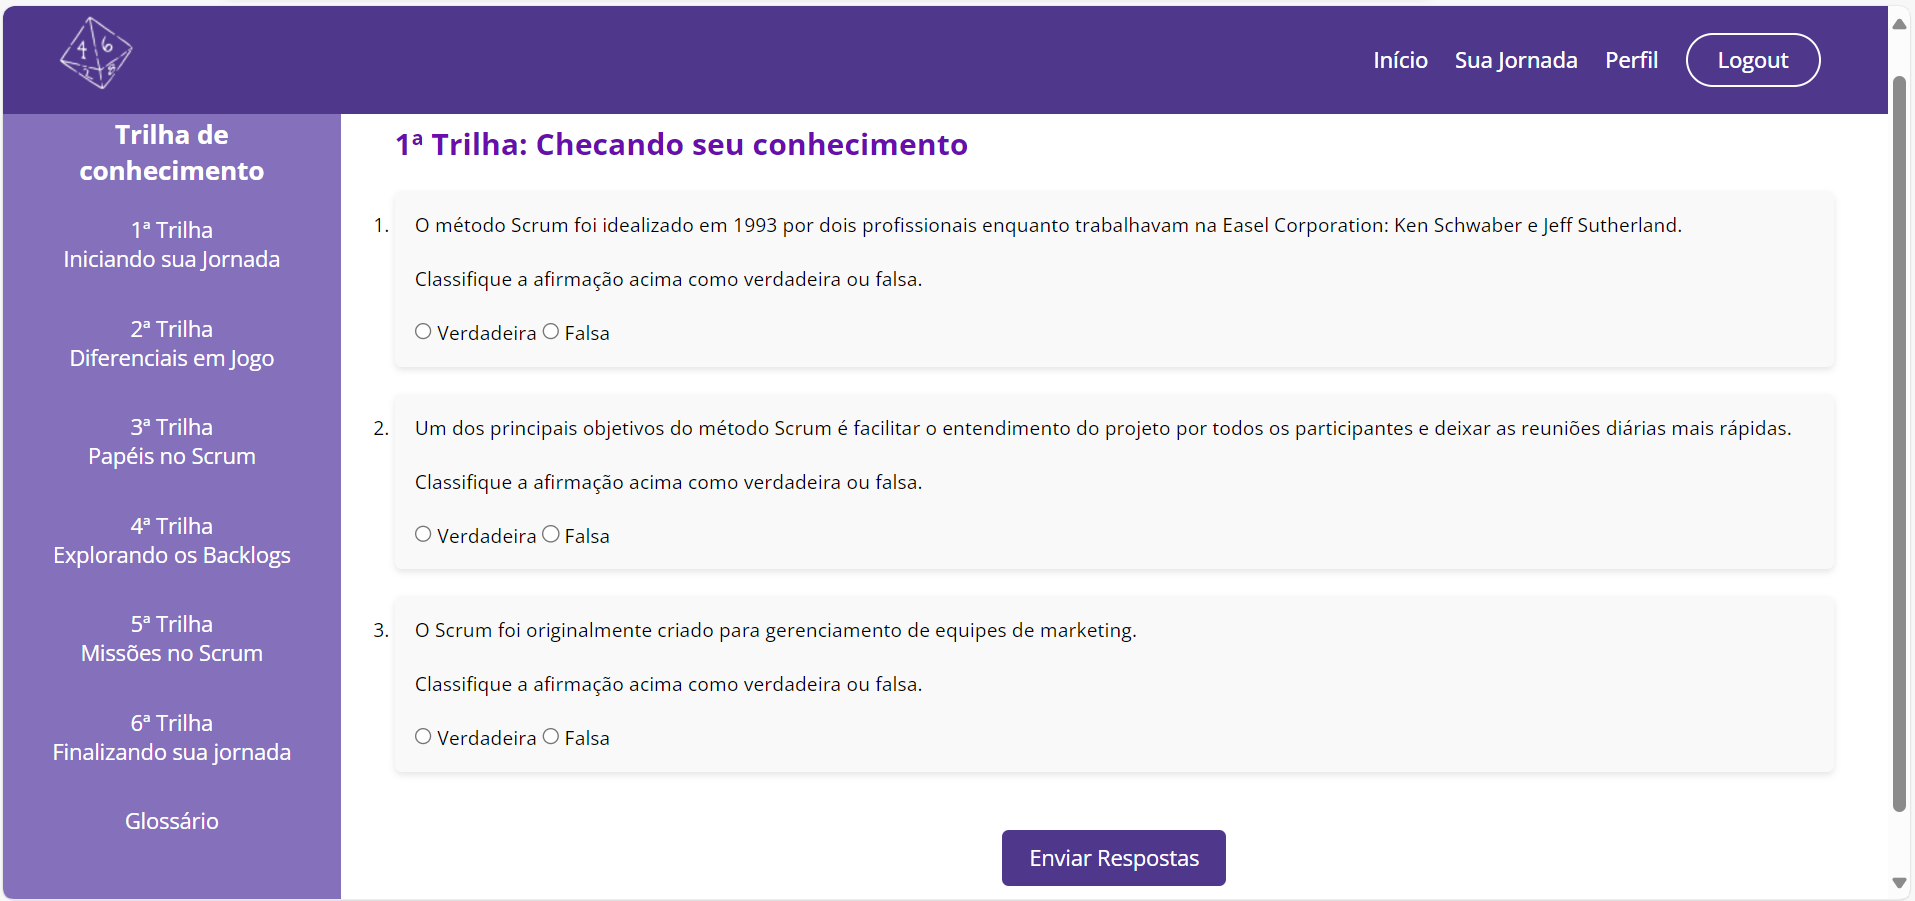Choose Verdadeira for question 2
Image resolution: width=1915 pixels, height=901 pixels.
pos(423,534)
